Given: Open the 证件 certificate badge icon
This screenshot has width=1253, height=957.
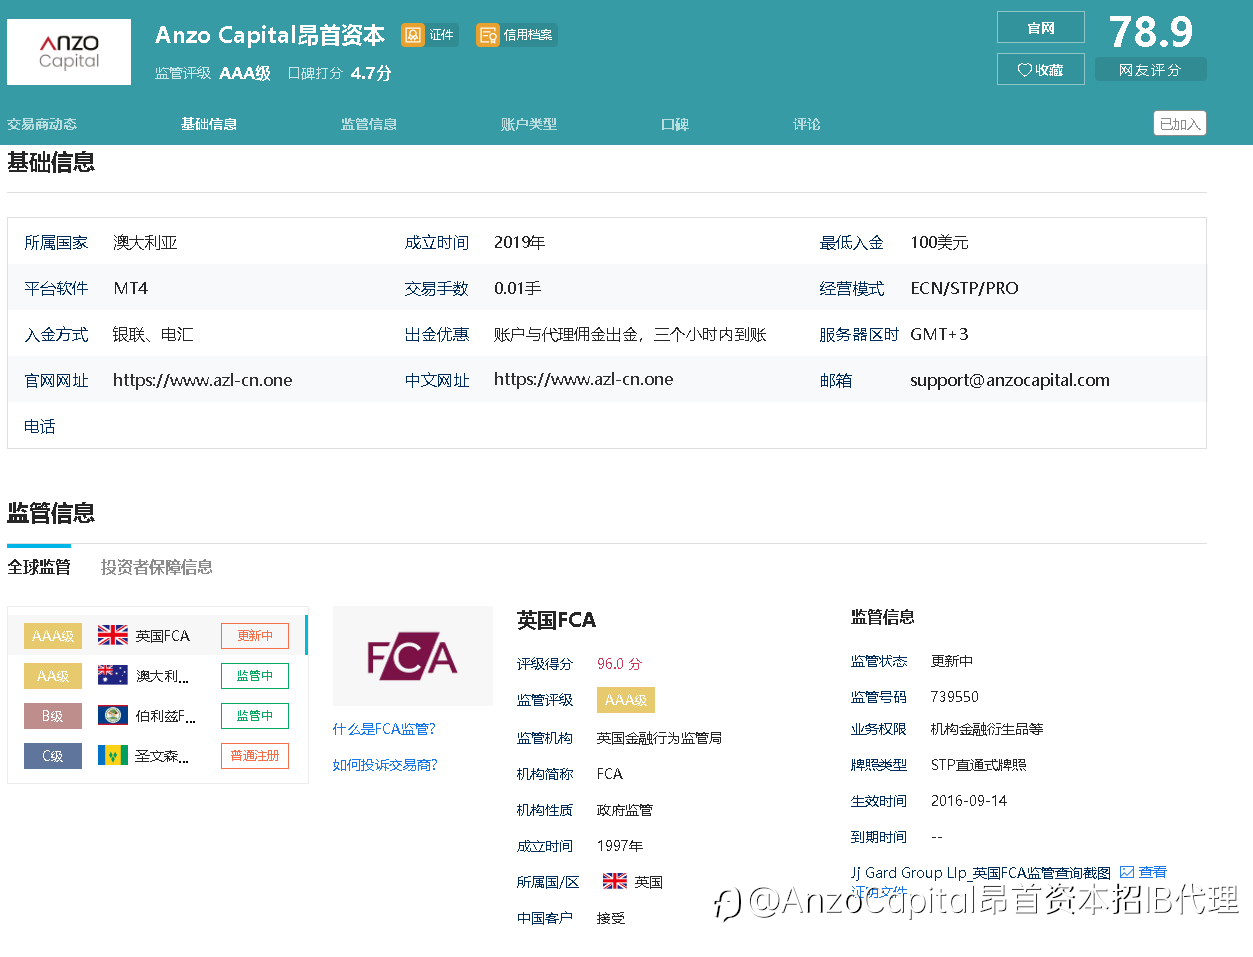Looking at the screenshot, I should tap(413, 35).
